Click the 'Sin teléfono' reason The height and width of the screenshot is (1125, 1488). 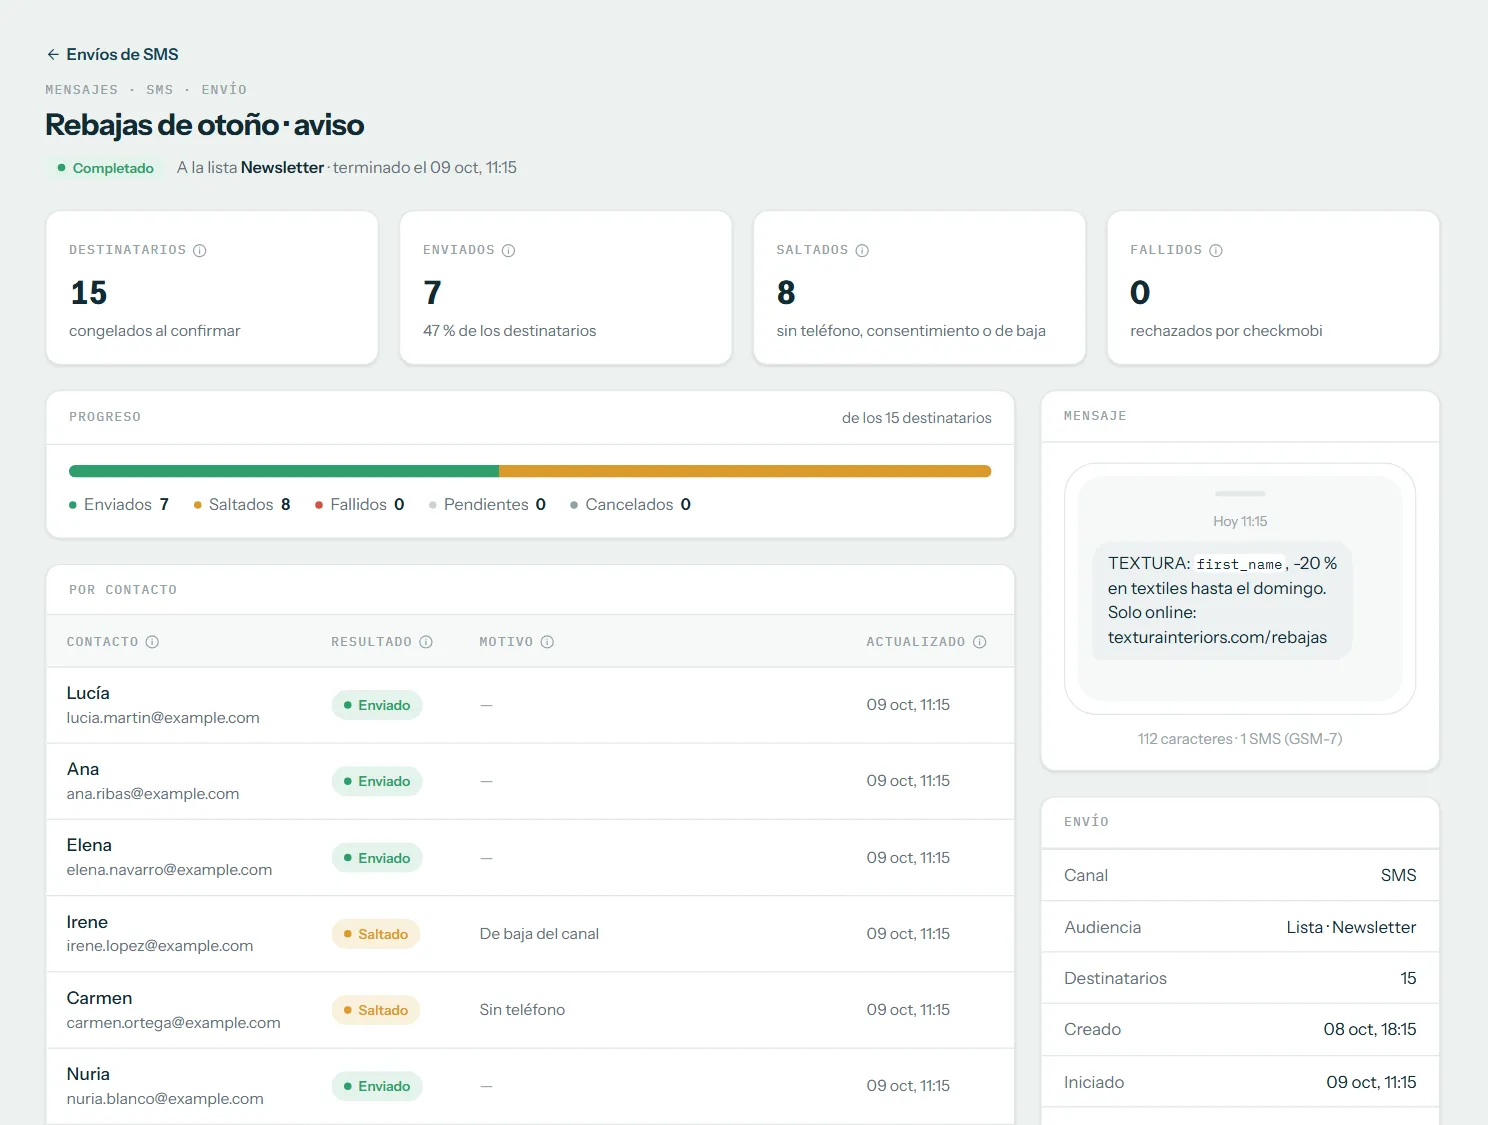coord(522,1010)
